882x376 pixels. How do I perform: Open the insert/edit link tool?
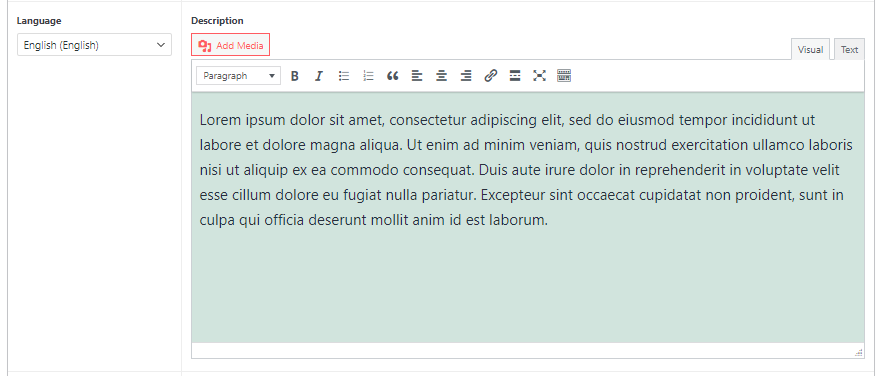tap(490, 76)
